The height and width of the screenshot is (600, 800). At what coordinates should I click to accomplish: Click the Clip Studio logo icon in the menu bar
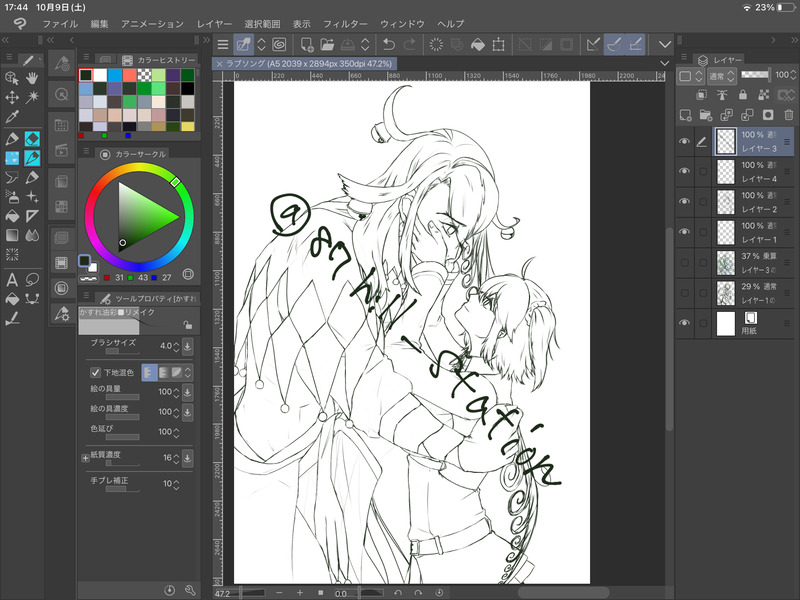pos(20,23)
